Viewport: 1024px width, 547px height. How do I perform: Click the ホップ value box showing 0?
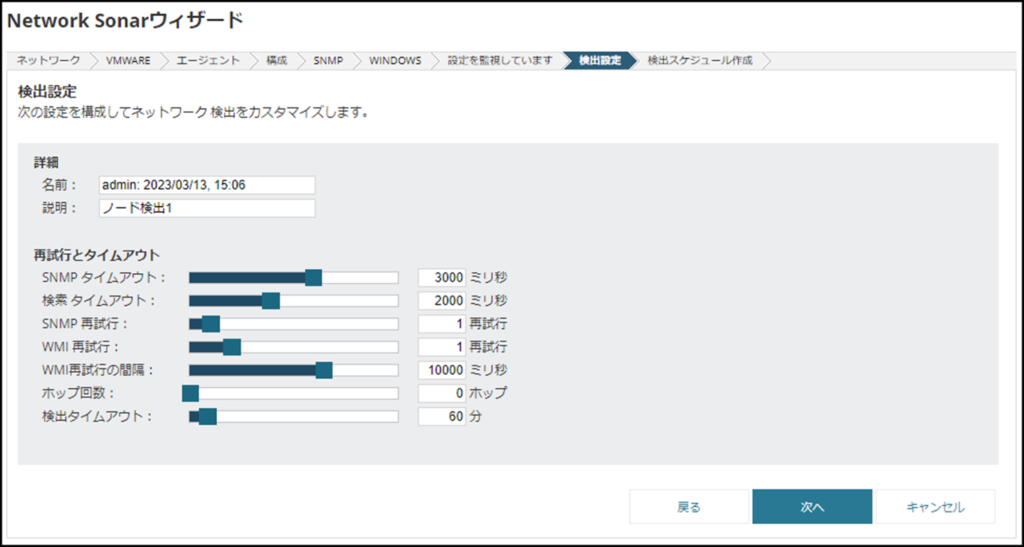coord(442,393)
